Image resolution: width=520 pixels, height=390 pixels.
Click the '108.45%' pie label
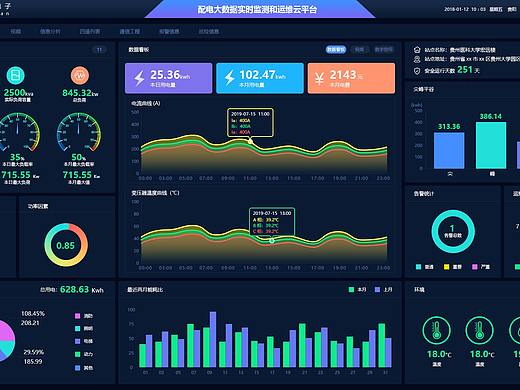click(x=33, y=314)
